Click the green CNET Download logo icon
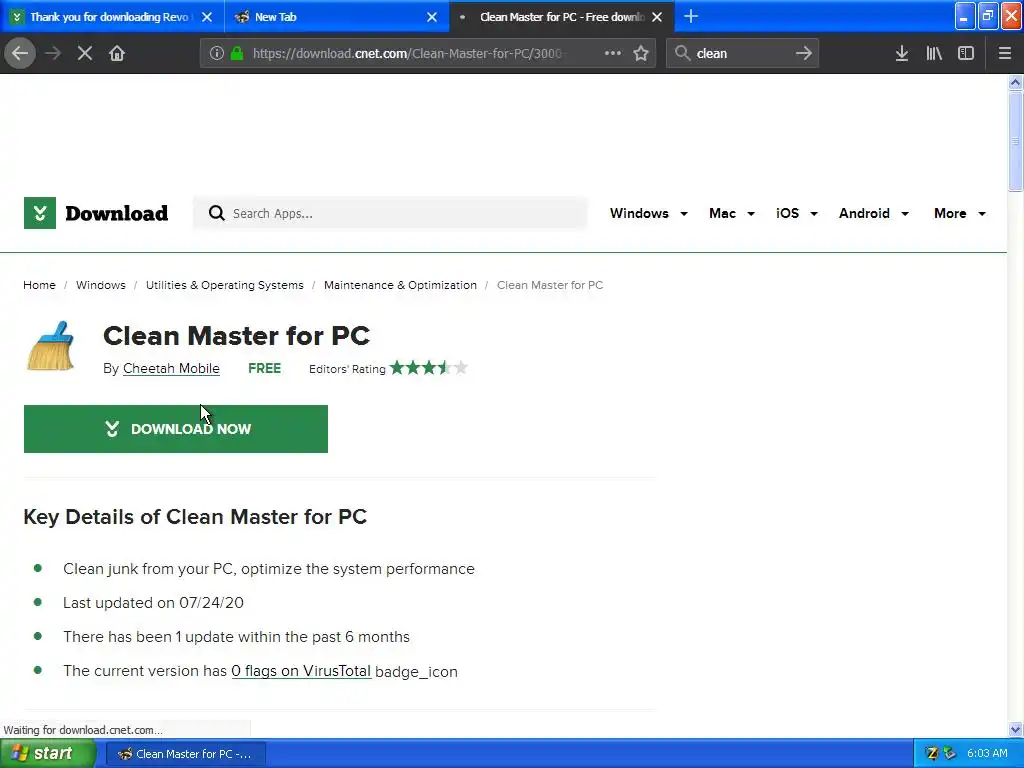This screenshot has height=768, width=1024. click(40, 213)
